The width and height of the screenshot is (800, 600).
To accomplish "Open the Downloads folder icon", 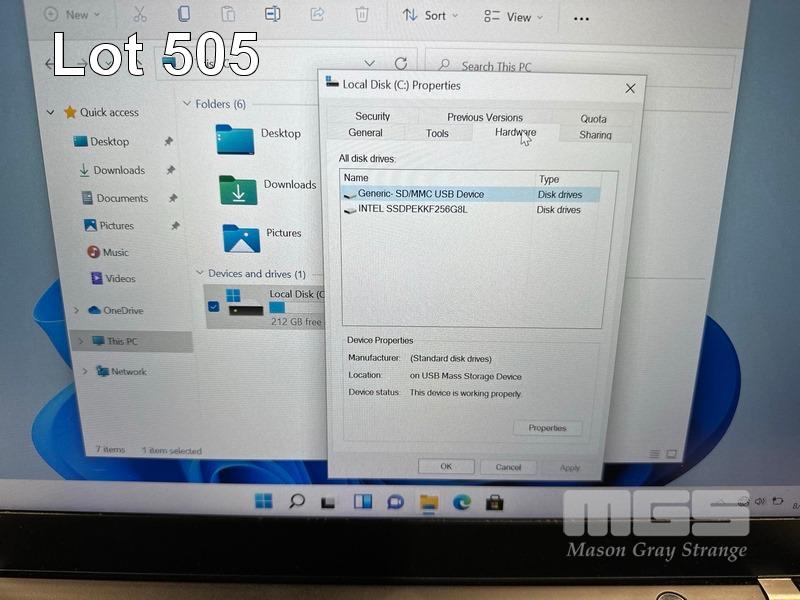I will pos(238,189).
